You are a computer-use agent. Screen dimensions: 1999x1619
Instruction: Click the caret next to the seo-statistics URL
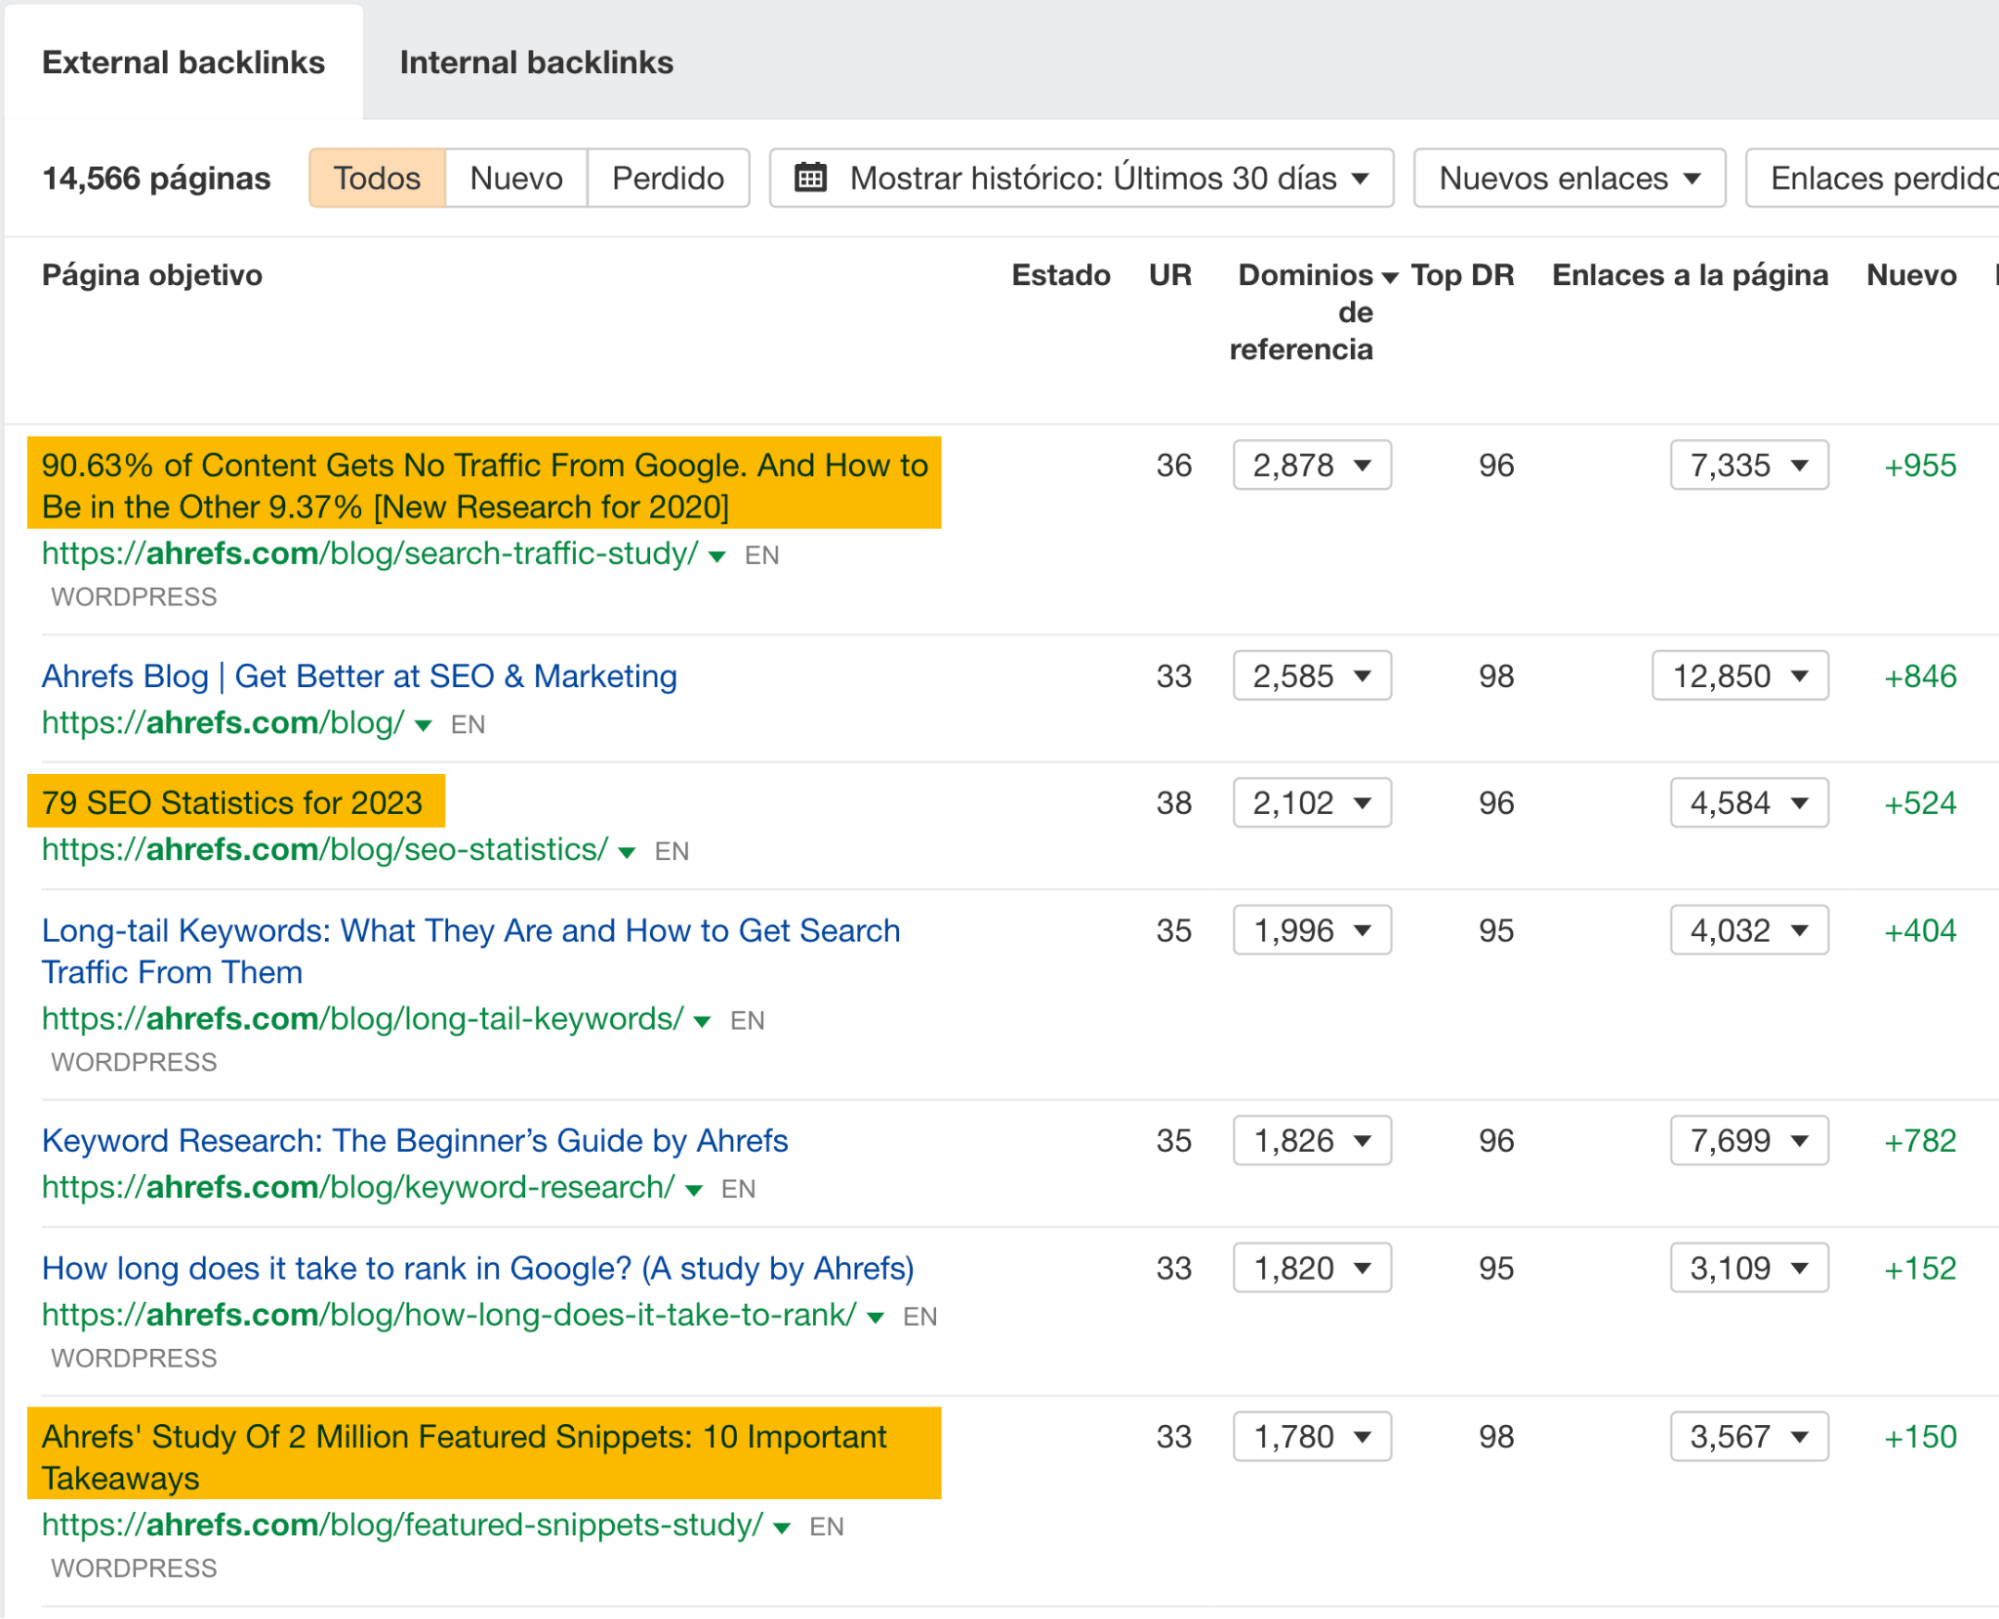628,851
